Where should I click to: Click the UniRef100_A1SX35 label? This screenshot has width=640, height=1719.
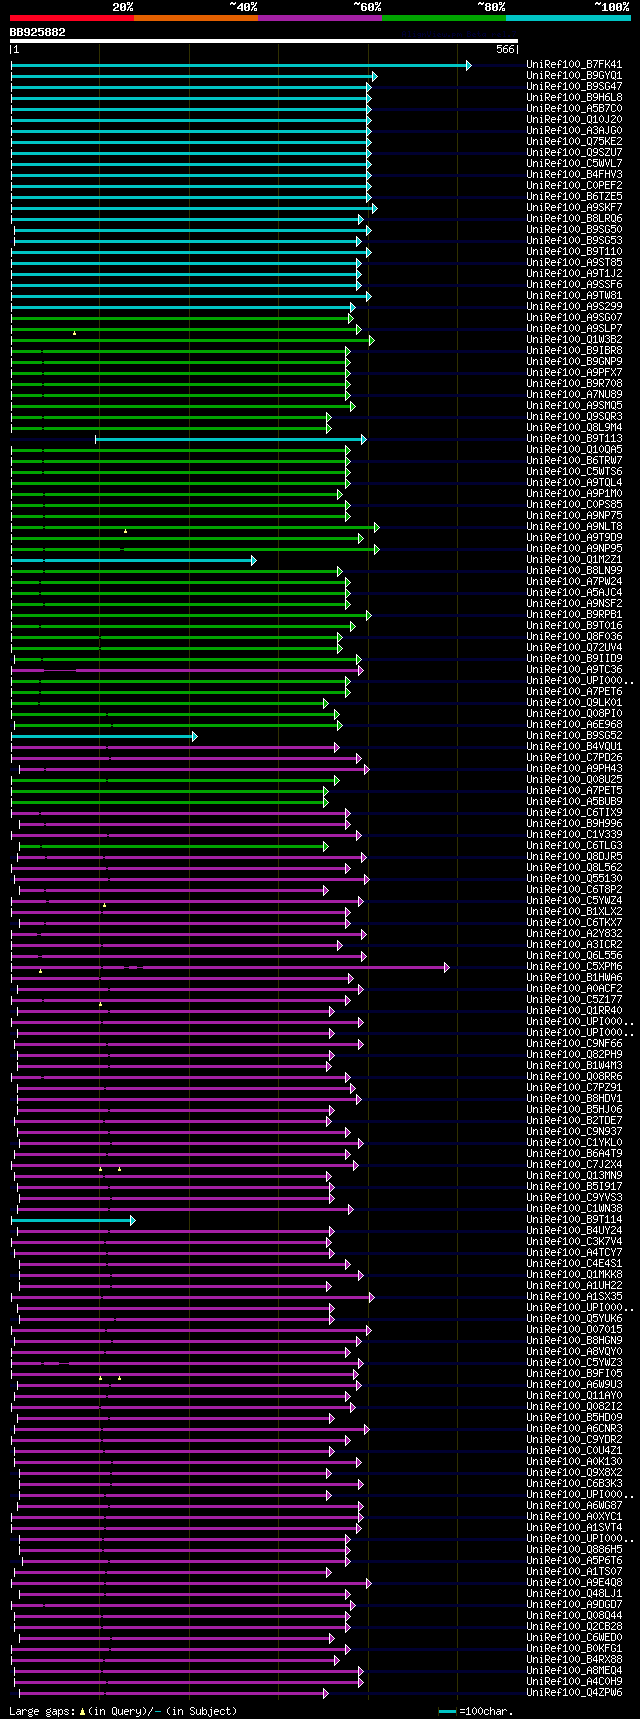[x=574, y=1296]
